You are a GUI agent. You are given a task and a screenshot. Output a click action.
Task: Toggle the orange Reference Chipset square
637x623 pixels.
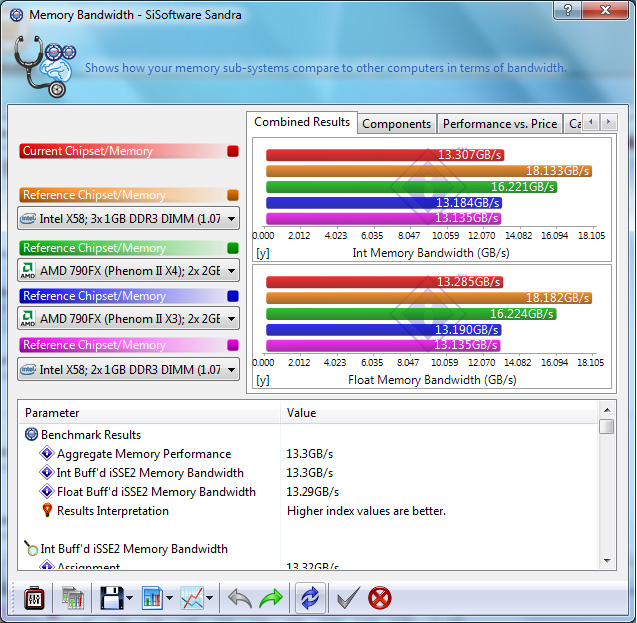[233, 195]
